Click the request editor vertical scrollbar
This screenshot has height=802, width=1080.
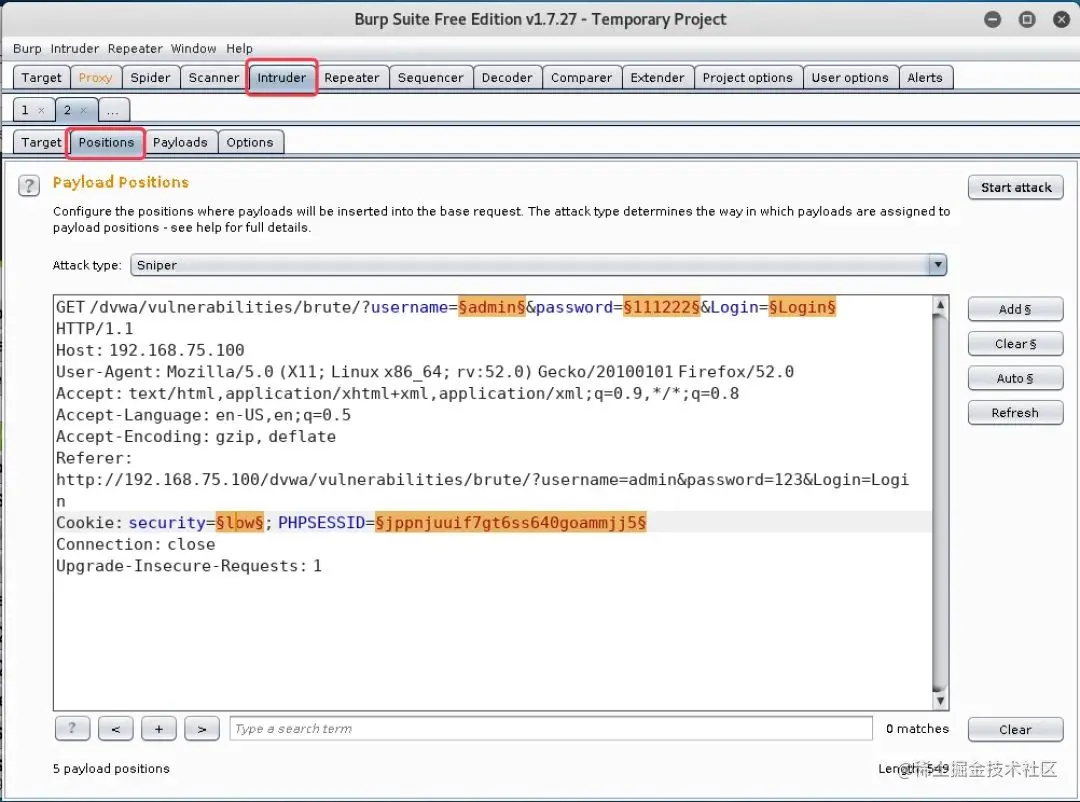pos(940,503)
